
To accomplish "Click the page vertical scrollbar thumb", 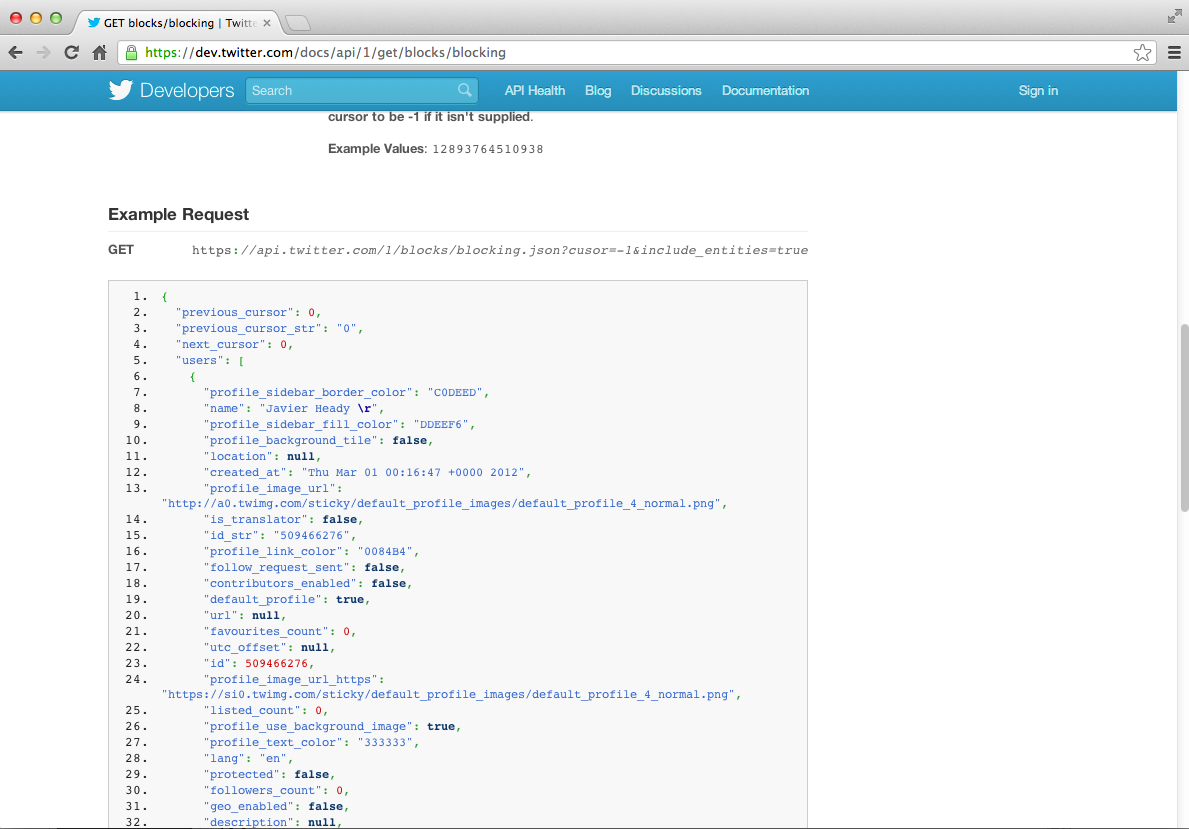I will [1184, 418].
